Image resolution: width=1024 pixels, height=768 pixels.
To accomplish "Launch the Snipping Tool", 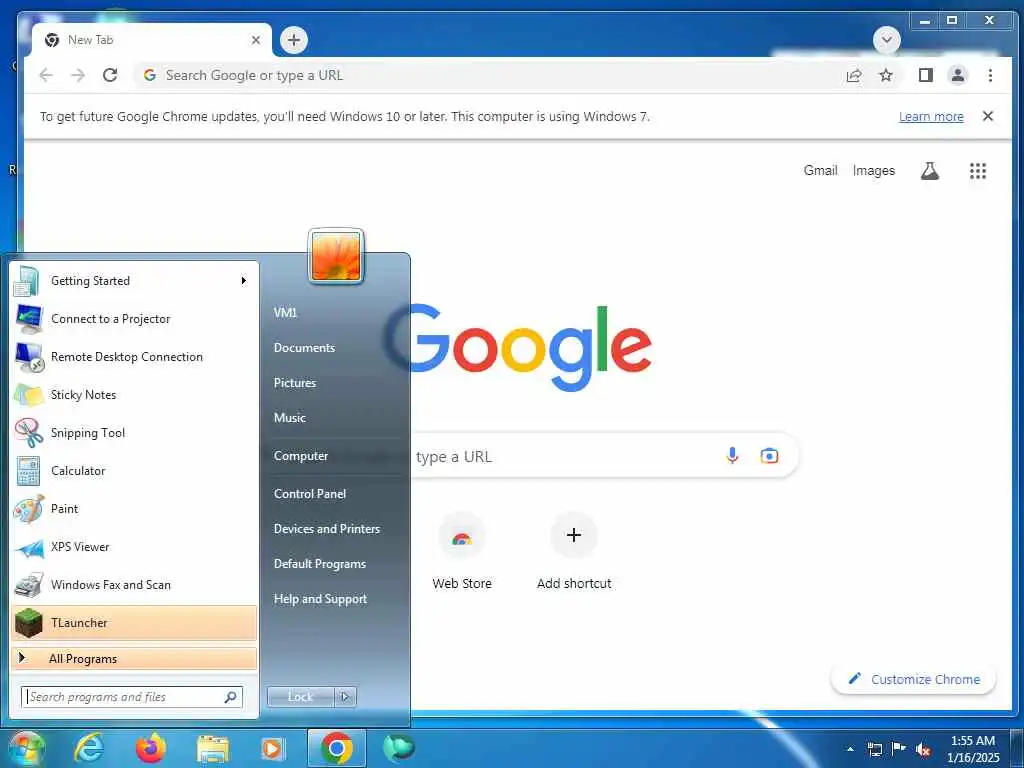I will pos(135,432).
